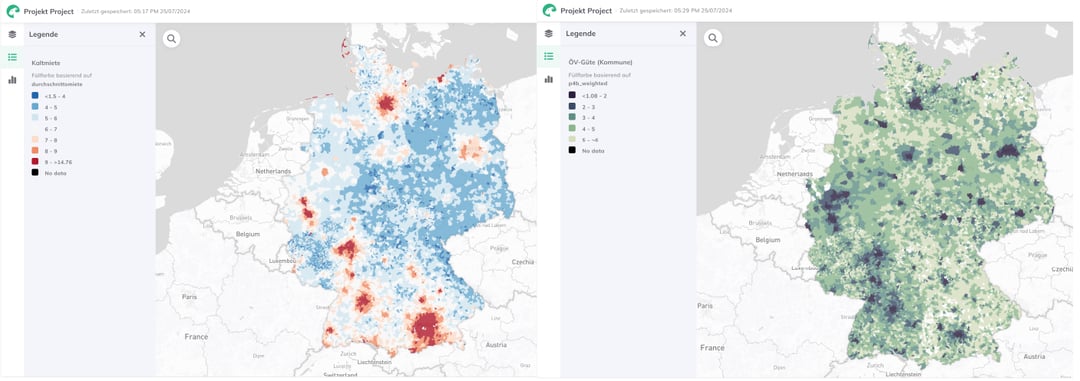Close the Legende panel showing ÖV-Güte
This screenshot has height=381, width=1080.
coord(683,34)
